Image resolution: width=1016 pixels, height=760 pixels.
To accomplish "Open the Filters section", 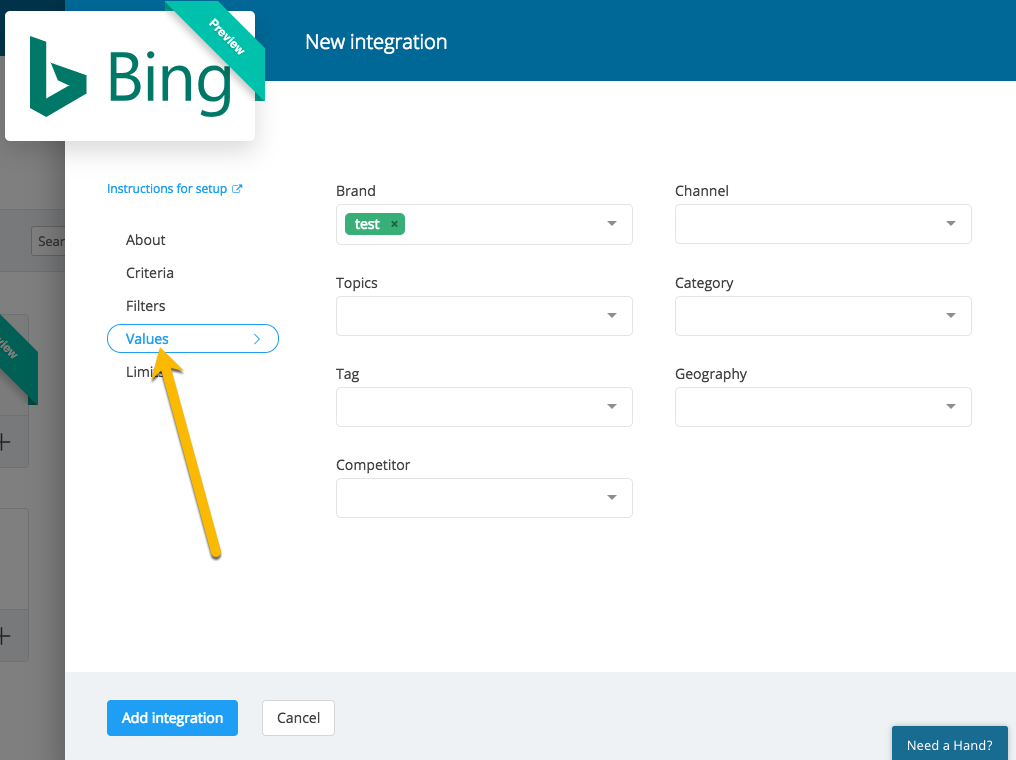I will click(x=146, y=306).
